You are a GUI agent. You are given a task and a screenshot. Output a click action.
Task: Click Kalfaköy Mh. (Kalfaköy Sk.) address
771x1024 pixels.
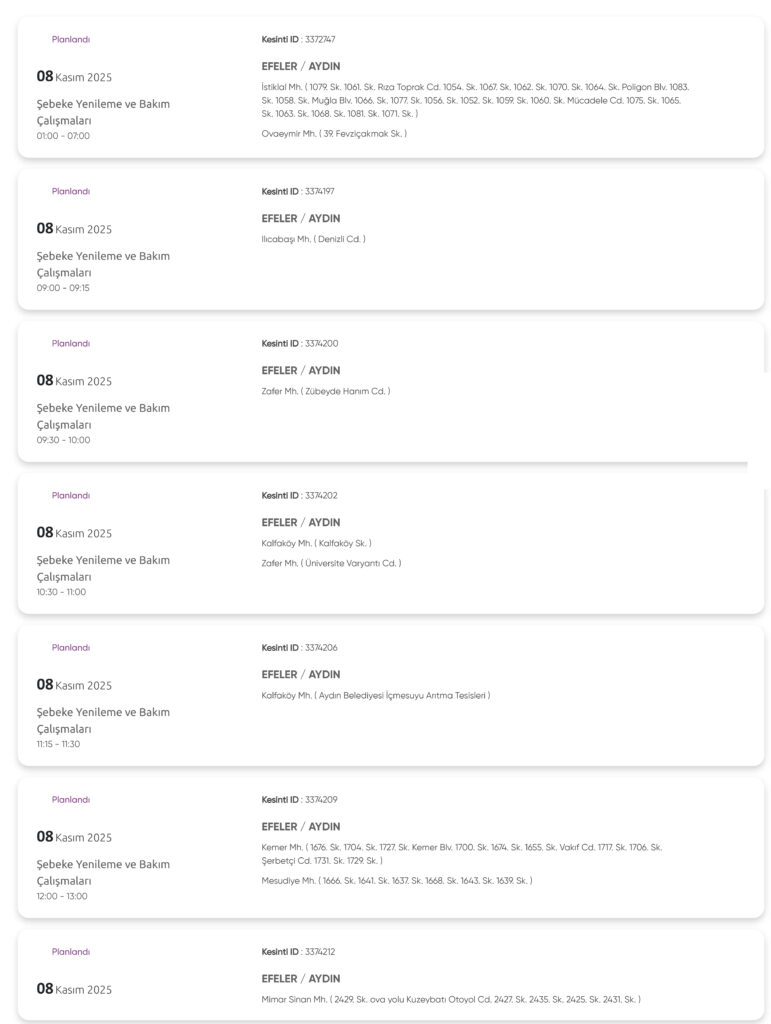pyautogui.click(x=316, y=544)
